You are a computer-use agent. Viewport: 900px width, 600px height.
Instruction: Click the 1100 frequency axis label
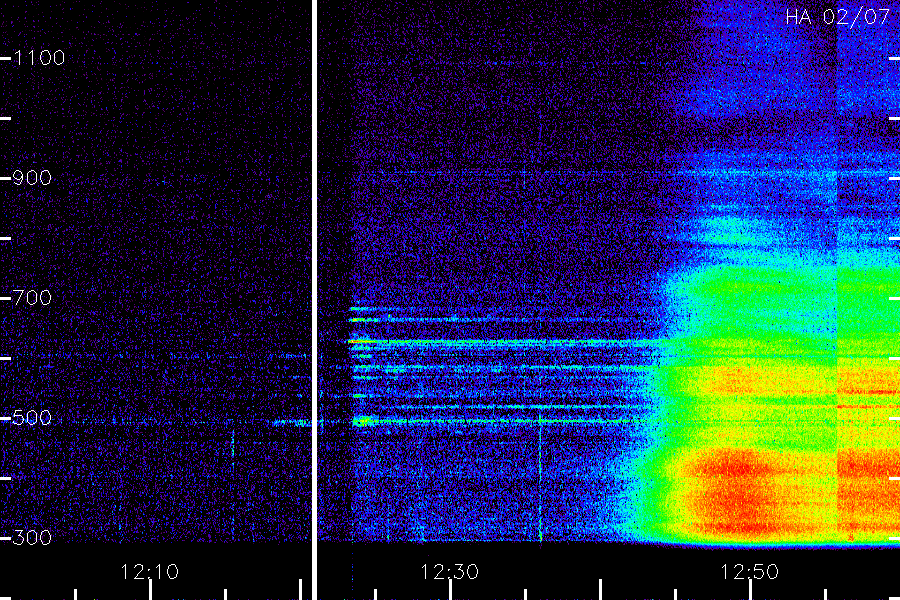39,58
